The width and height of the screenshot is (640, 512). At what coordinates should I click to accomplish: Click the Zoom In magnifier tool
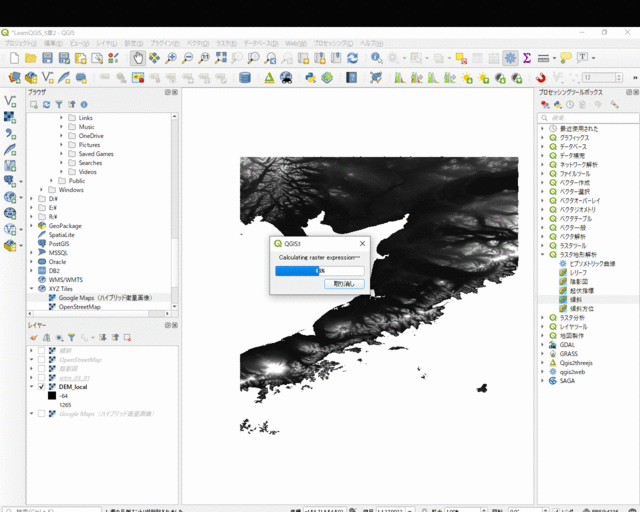point(171,58)
